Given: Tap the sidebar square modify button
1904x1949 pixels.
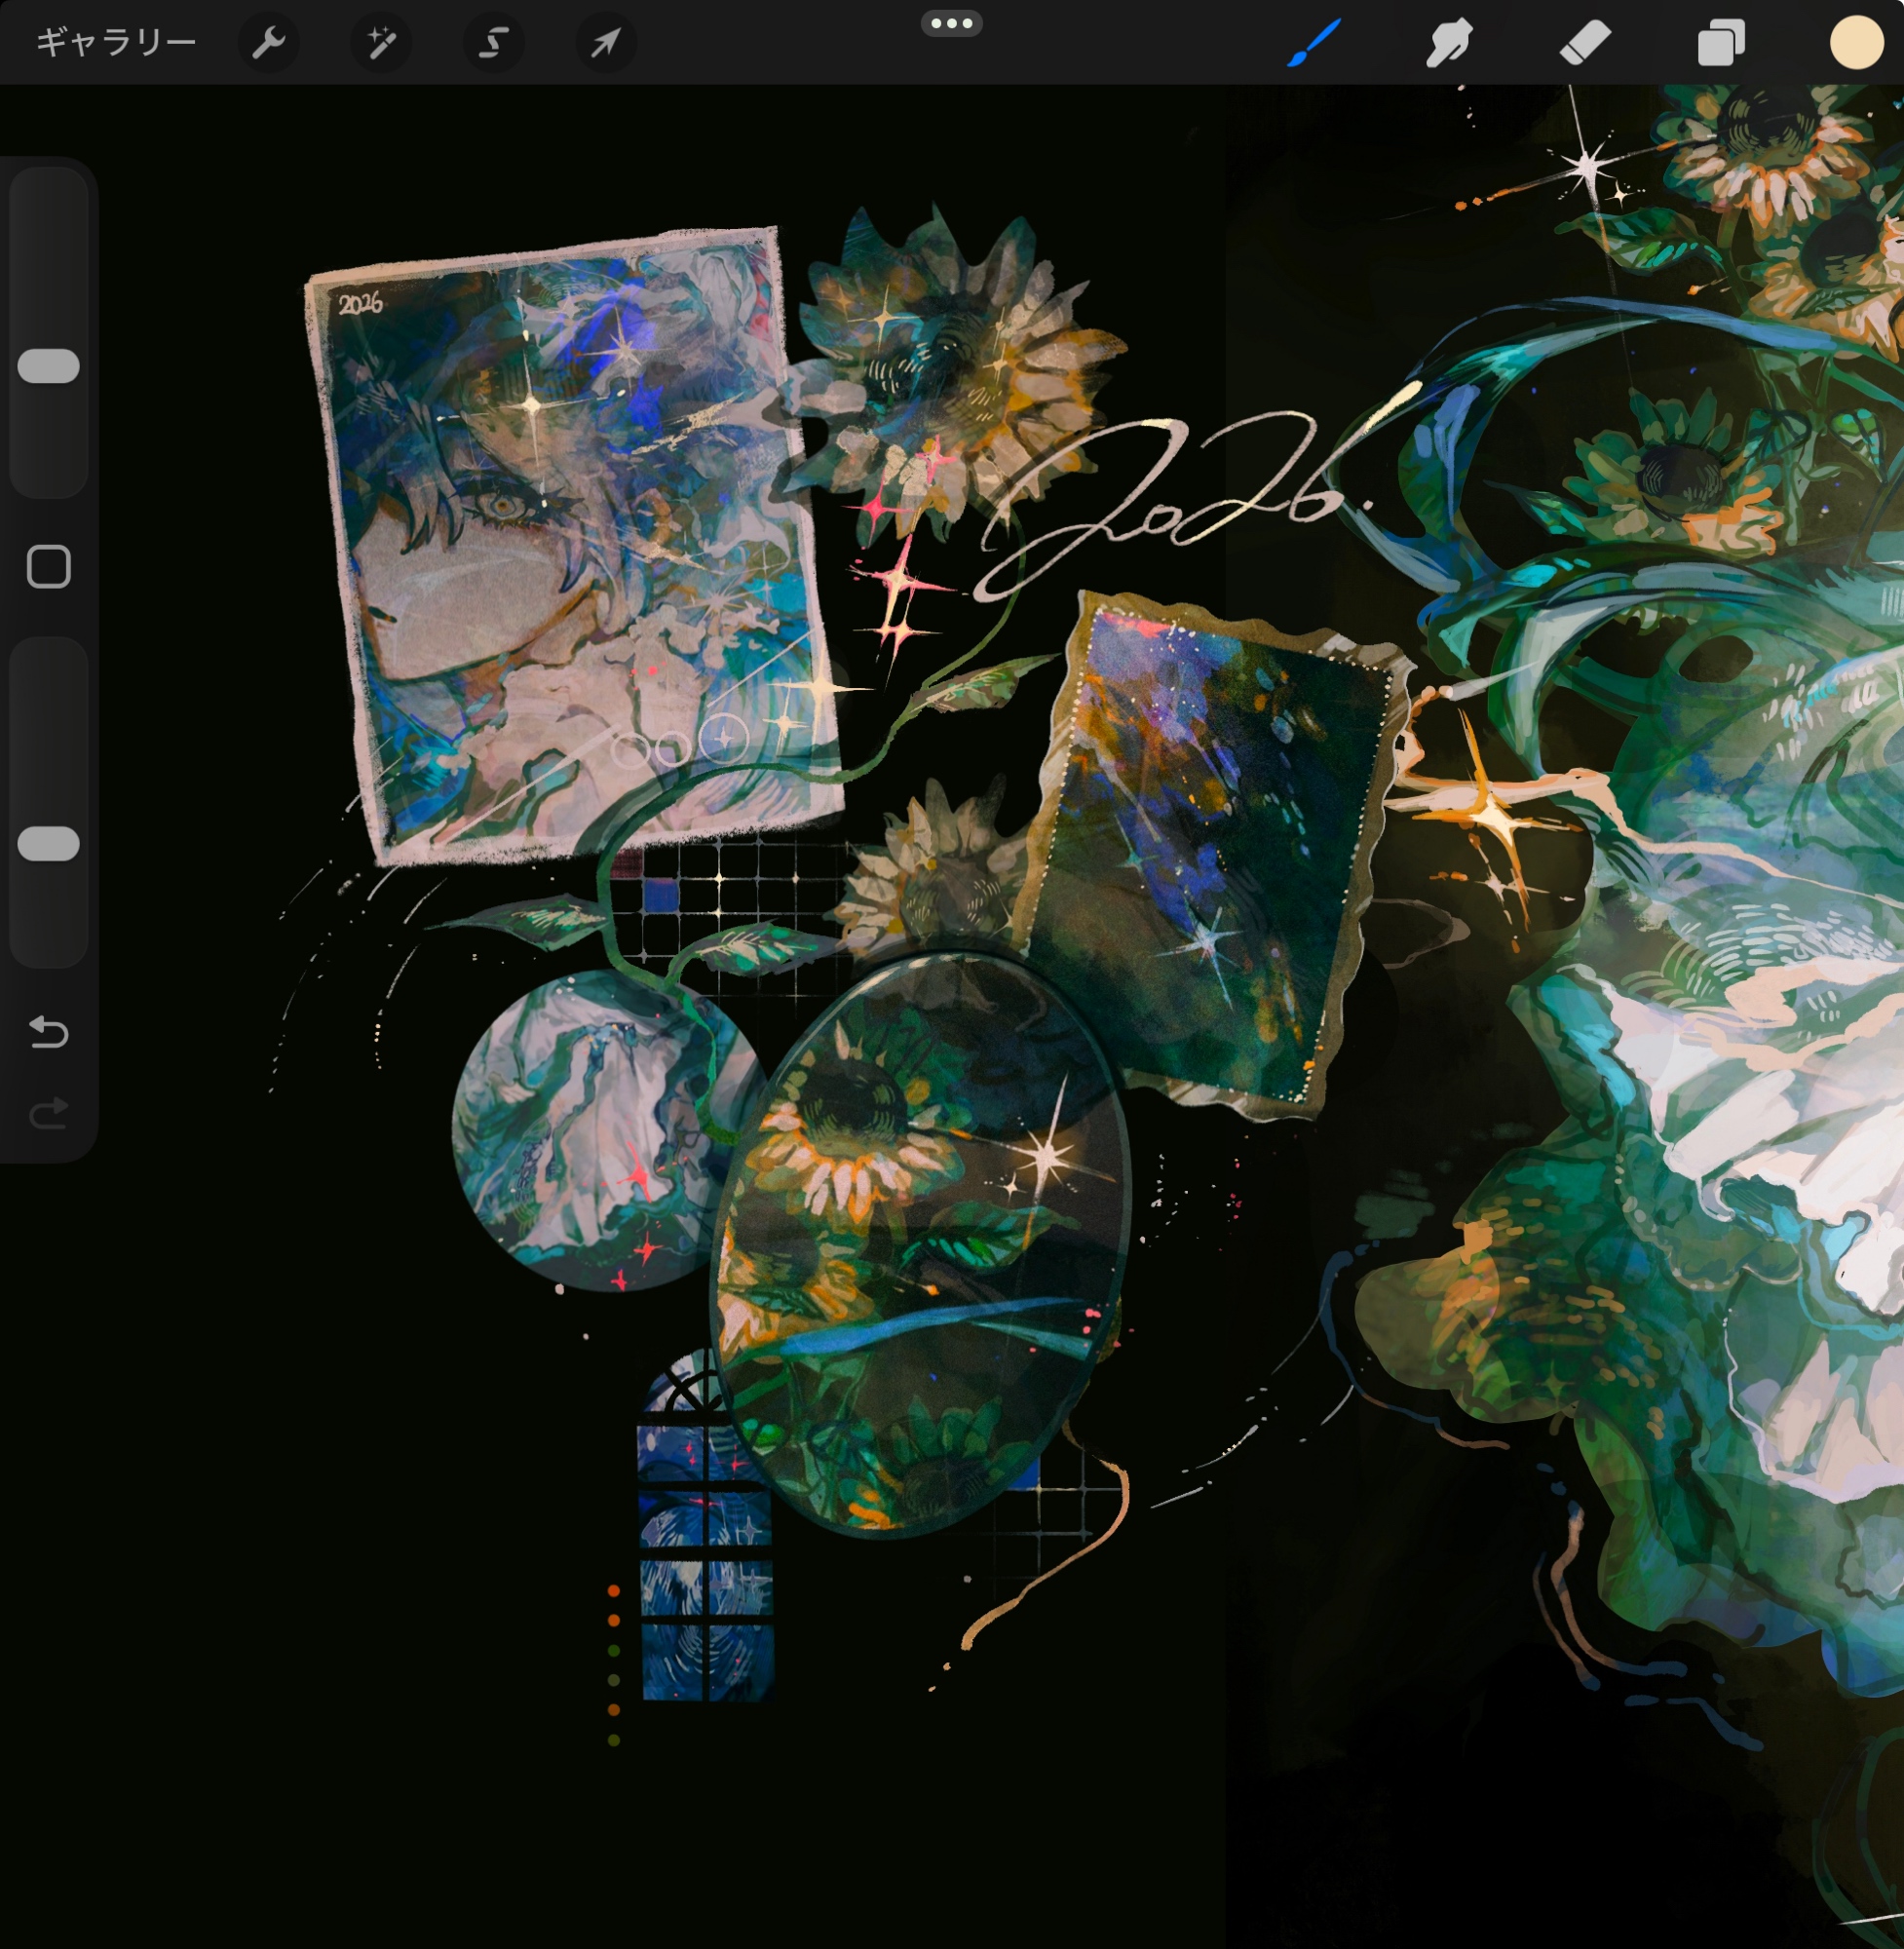Looking at the screenshot, I should [x=48, y=567].
